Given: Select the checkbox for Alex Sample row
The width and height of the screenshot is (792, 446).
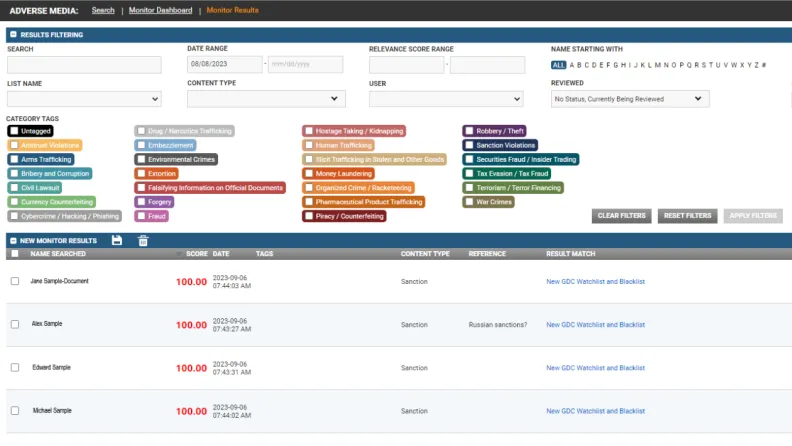Looking at the screenshot, I should (14, 324).
